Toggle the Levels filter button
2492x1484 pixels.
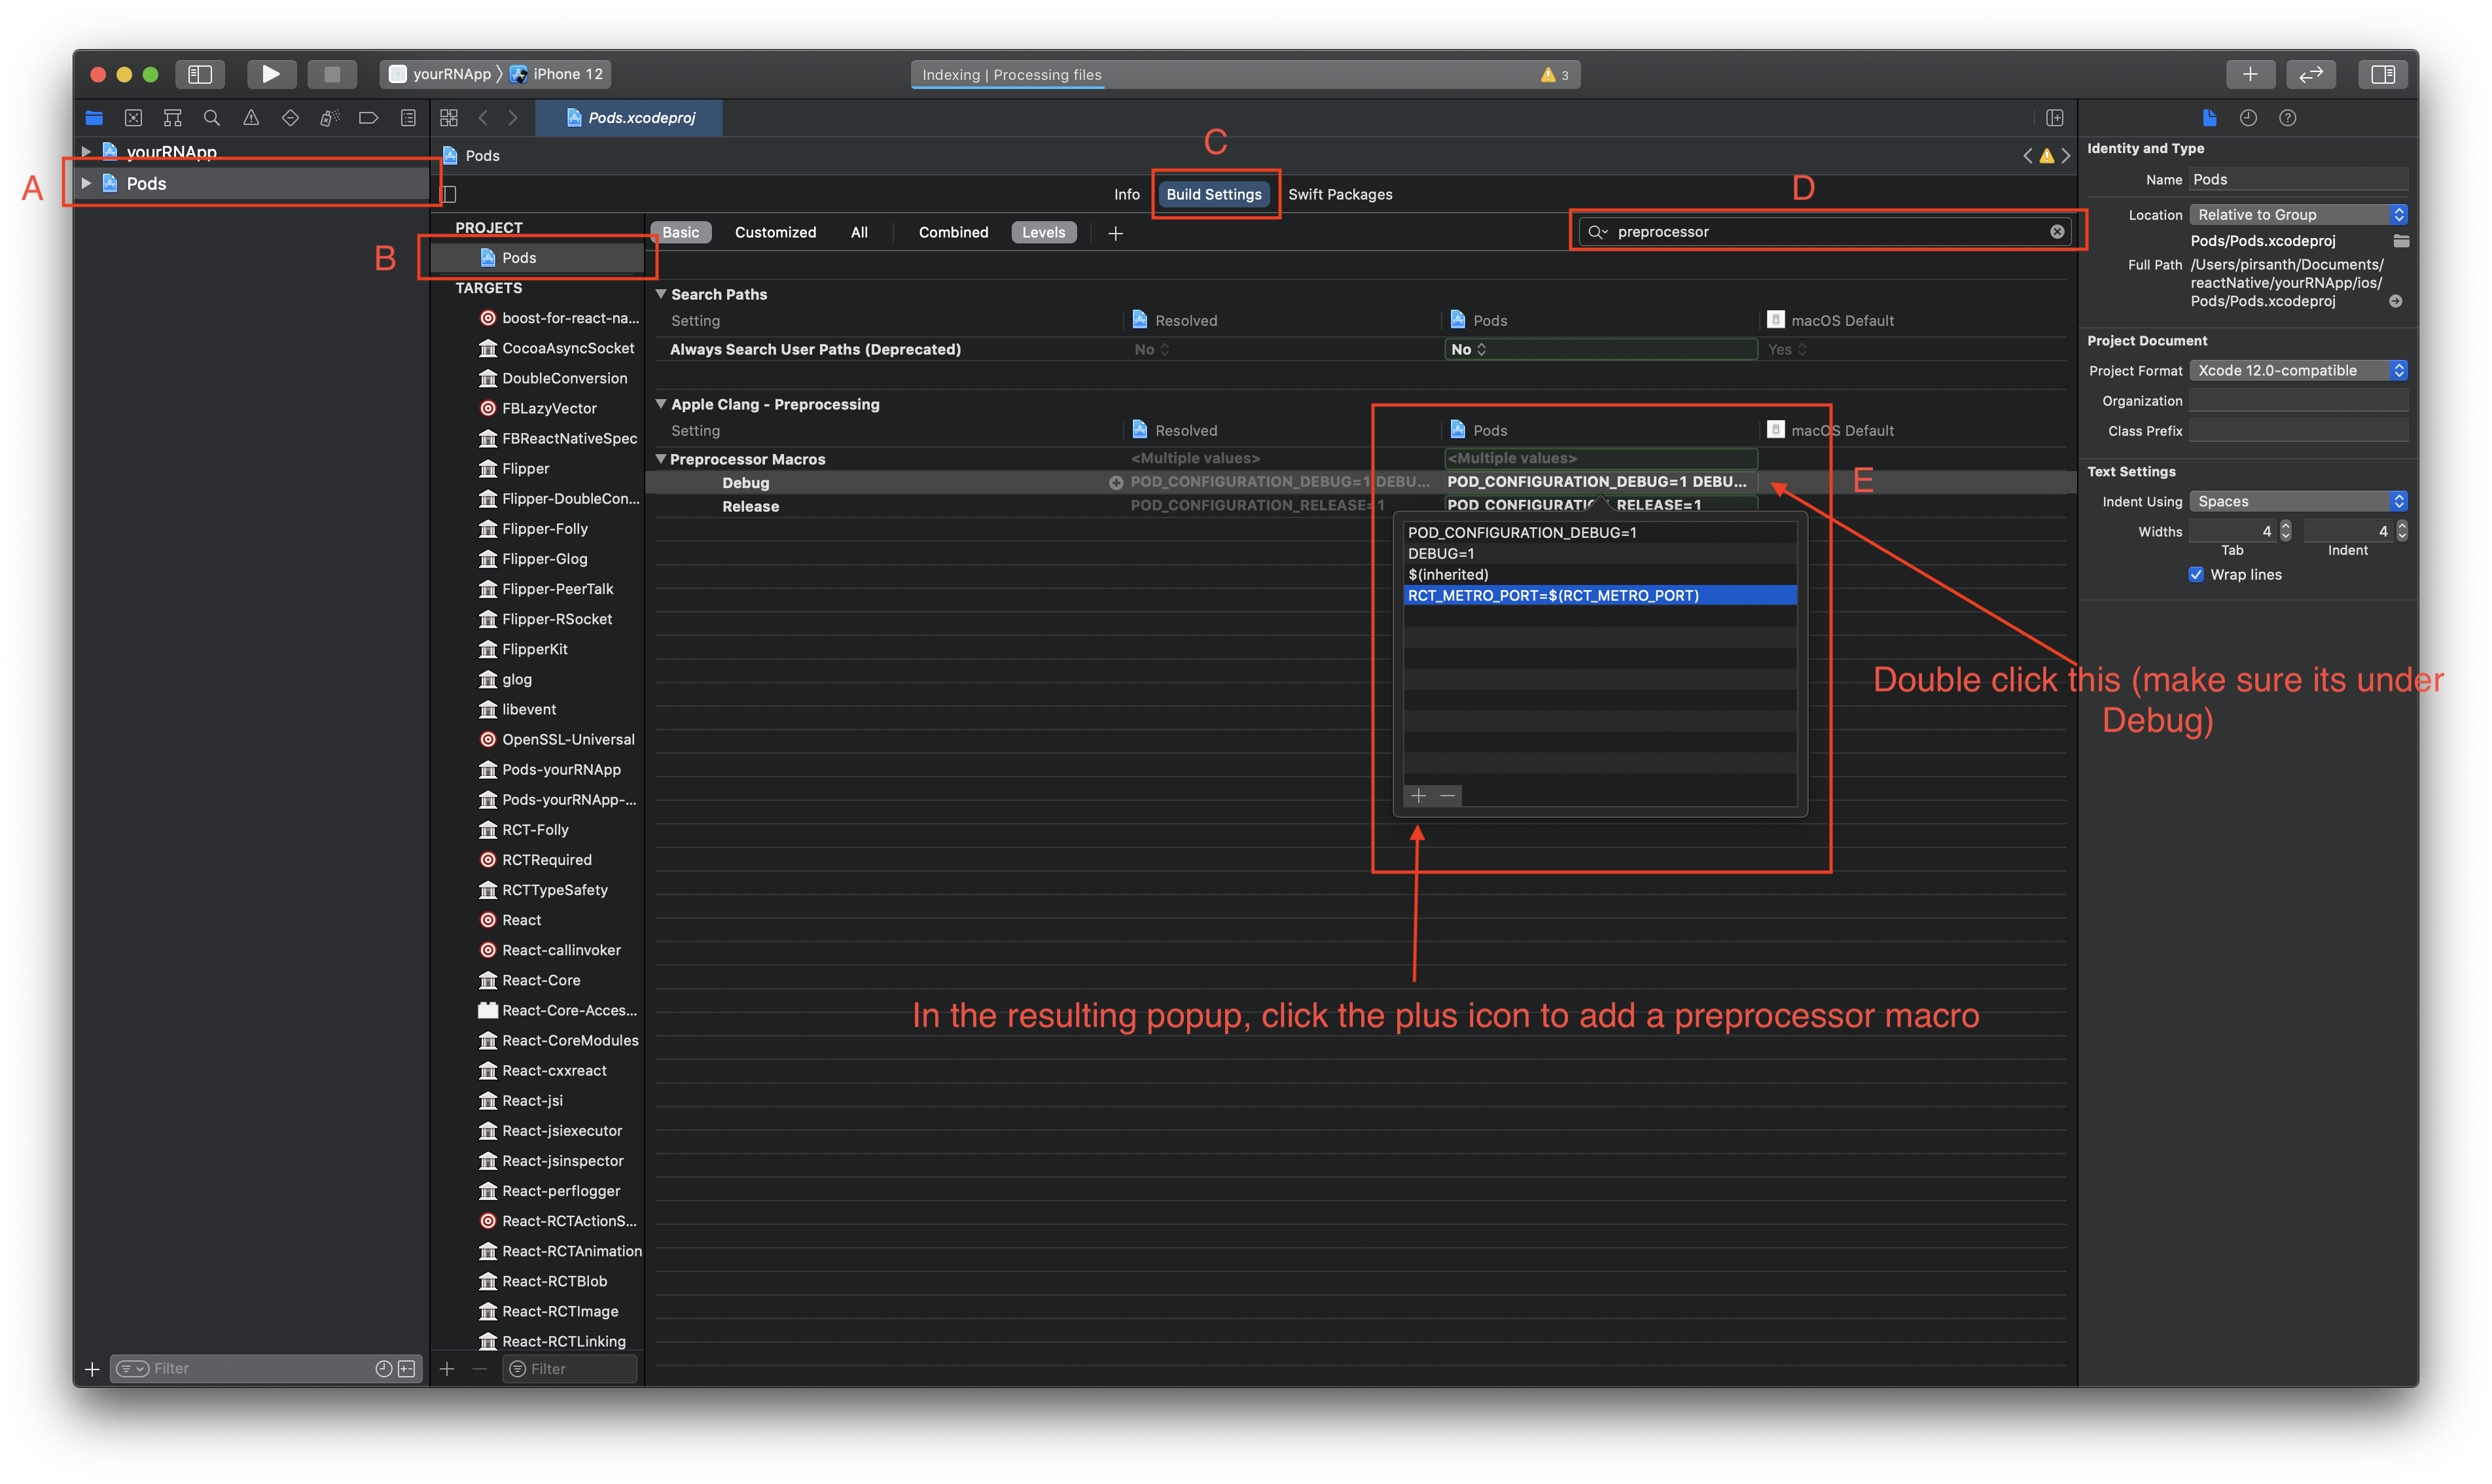[1043, 232]
